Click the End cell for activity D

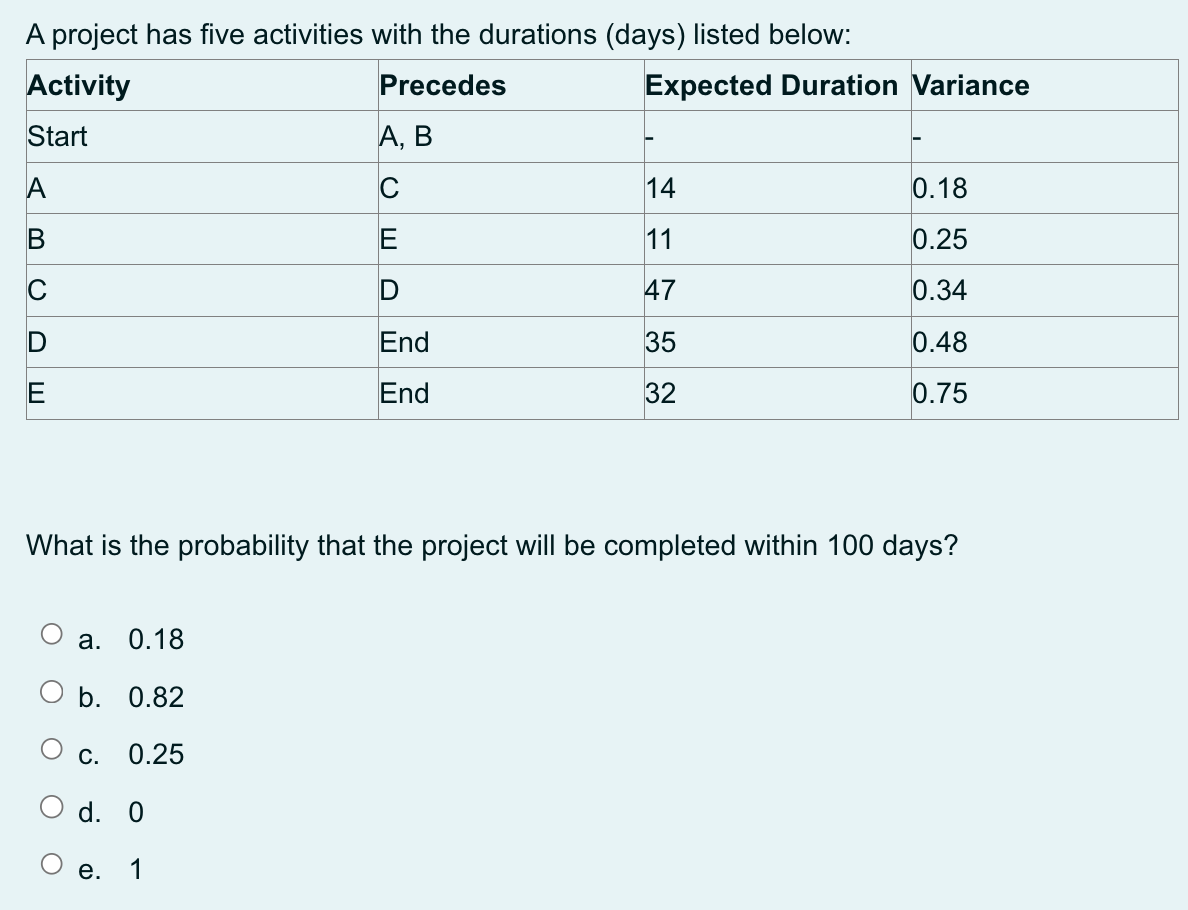404,341
